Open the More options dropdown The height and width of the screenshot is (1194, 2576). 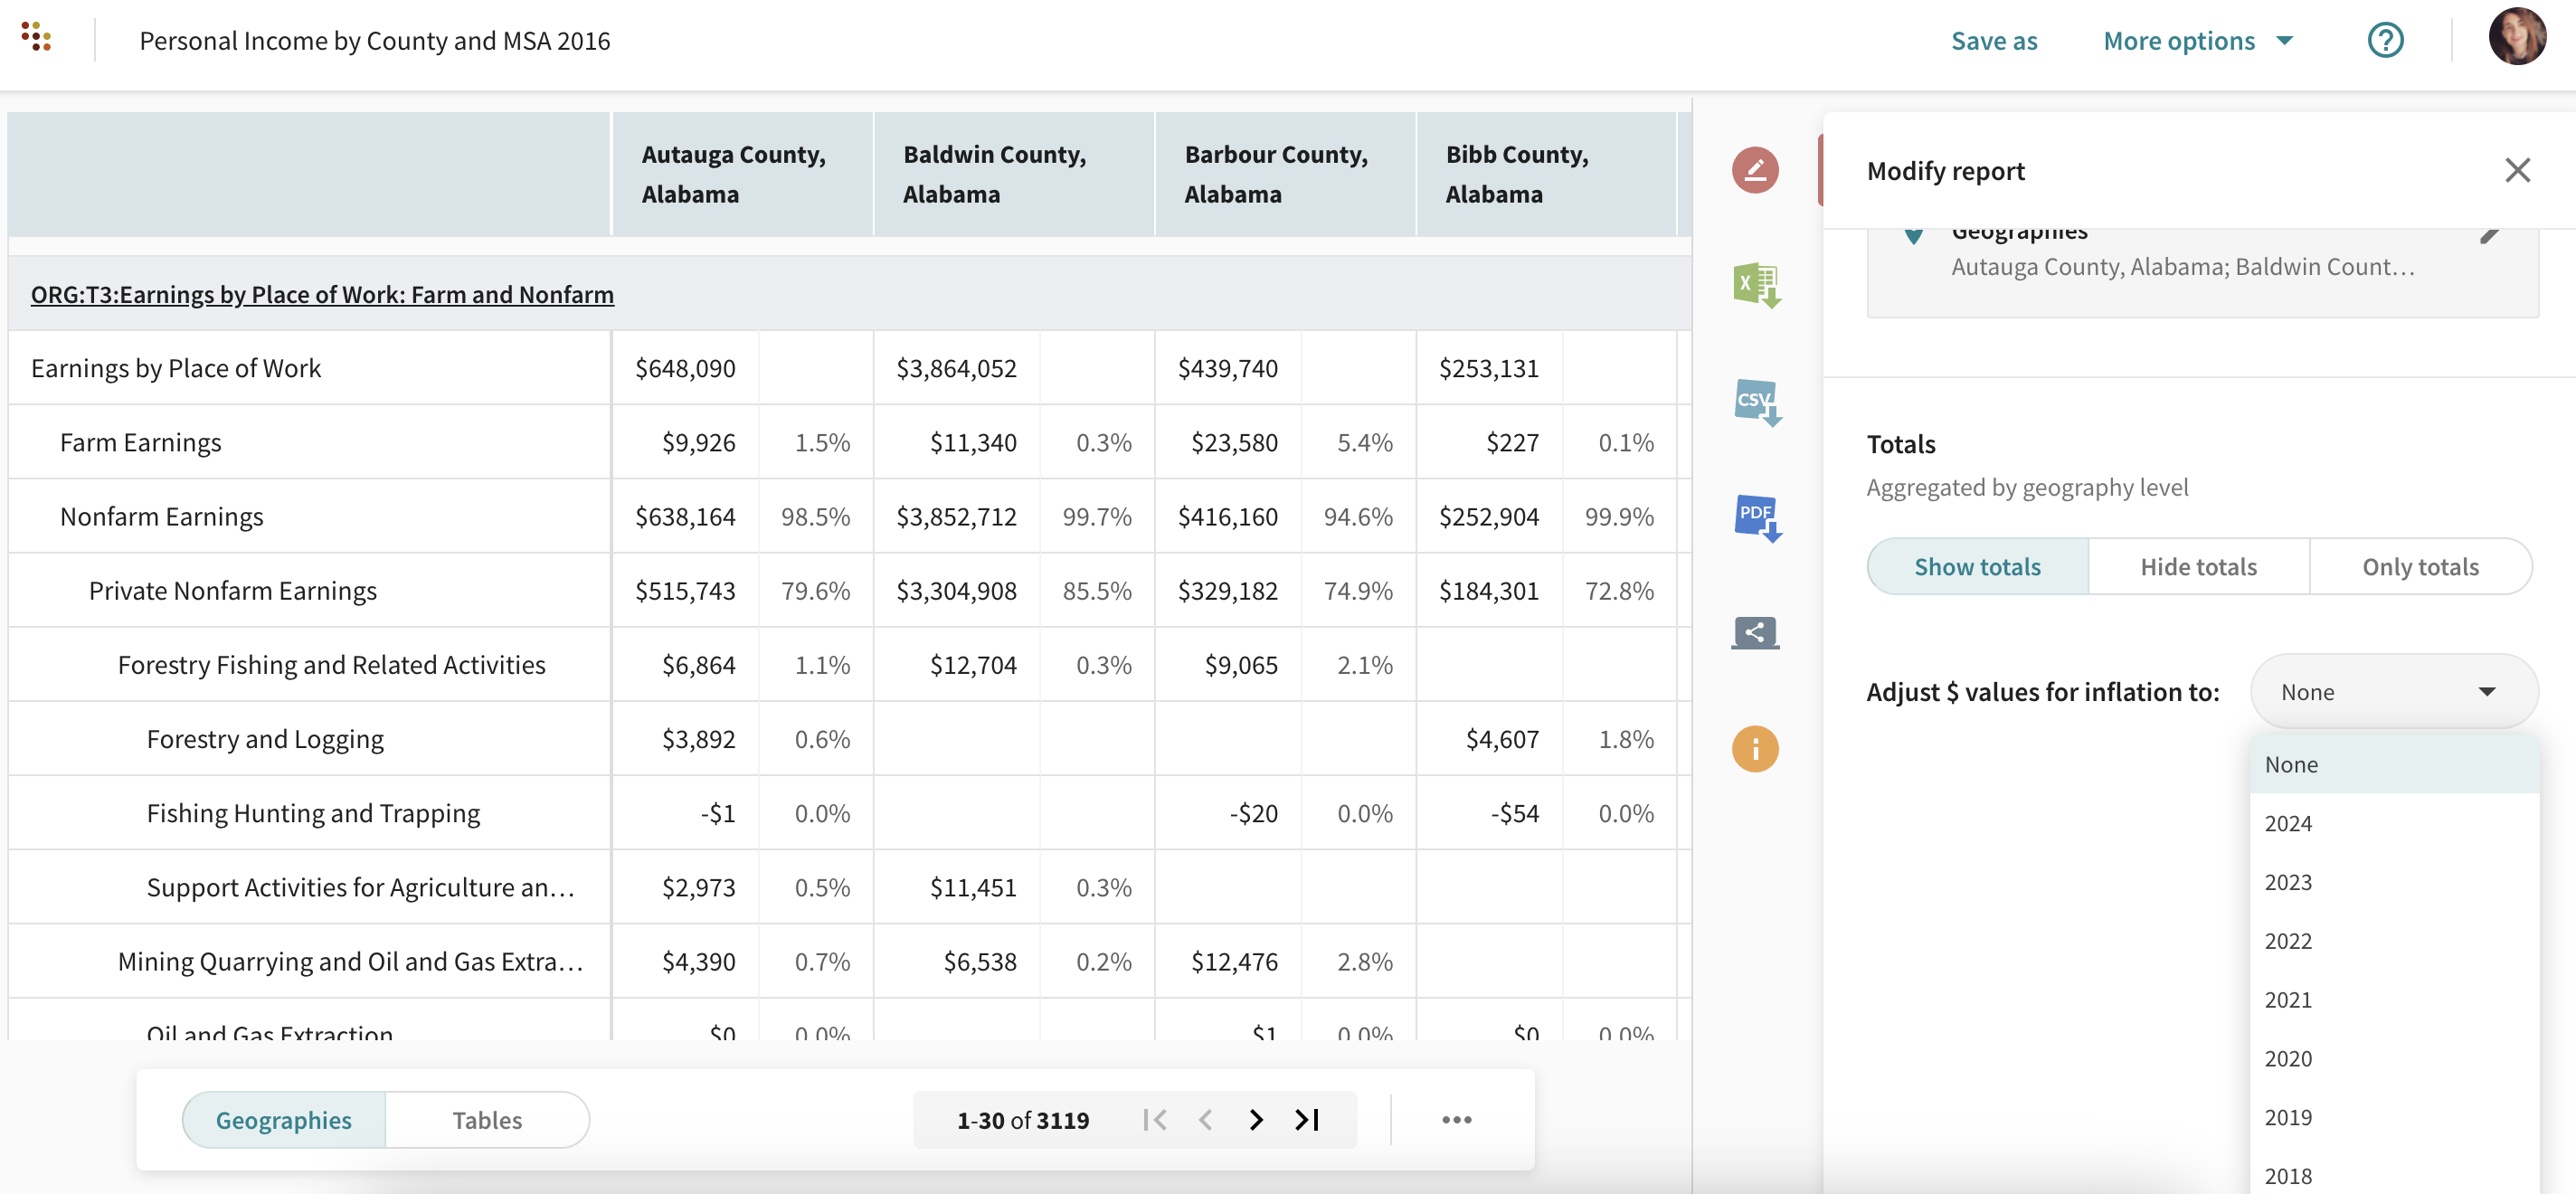point(2197,41)
